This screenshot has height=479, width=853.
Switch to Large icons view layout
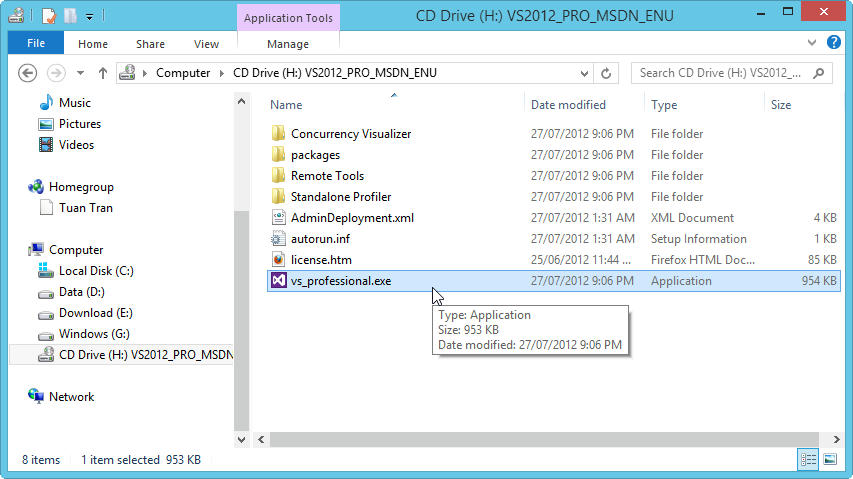(x=829, y=460)
